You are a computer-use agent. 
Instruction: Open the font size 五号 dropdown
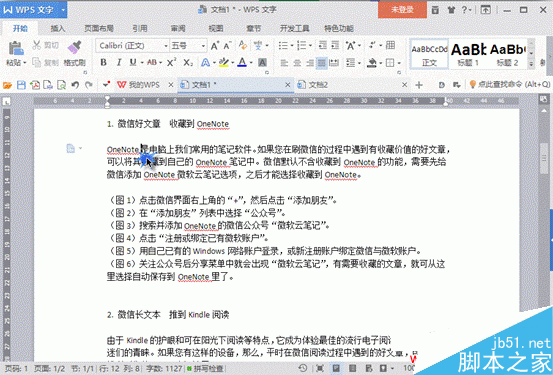pyautogui.click(x=203, y=46)
